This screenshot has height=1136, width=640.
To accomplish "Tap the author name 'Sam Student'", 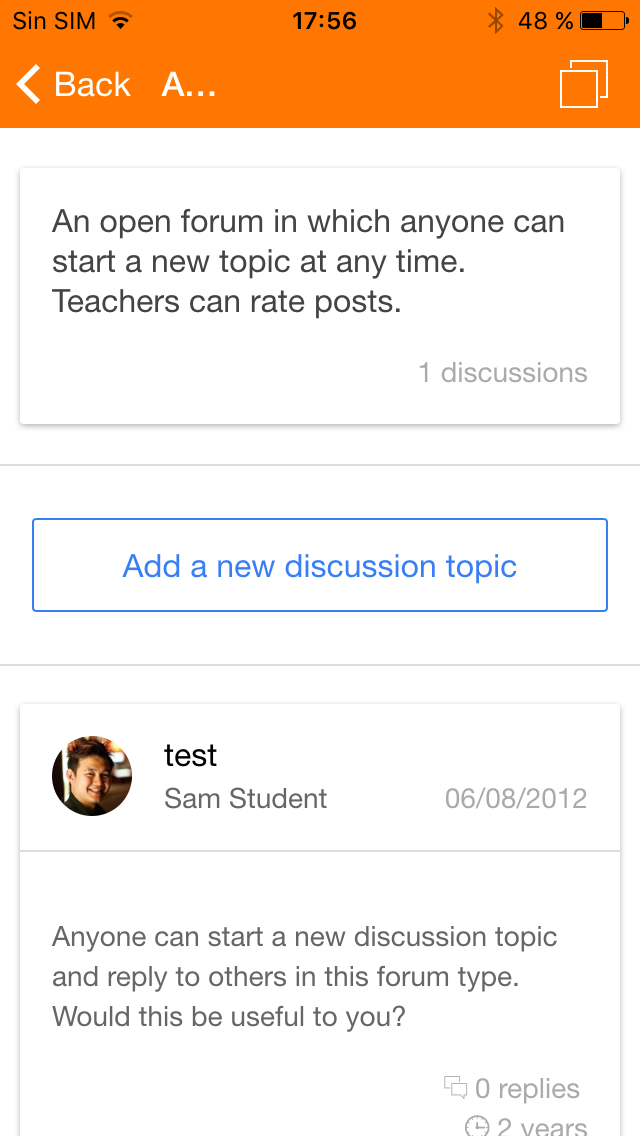I will click(x=246, y=798).
